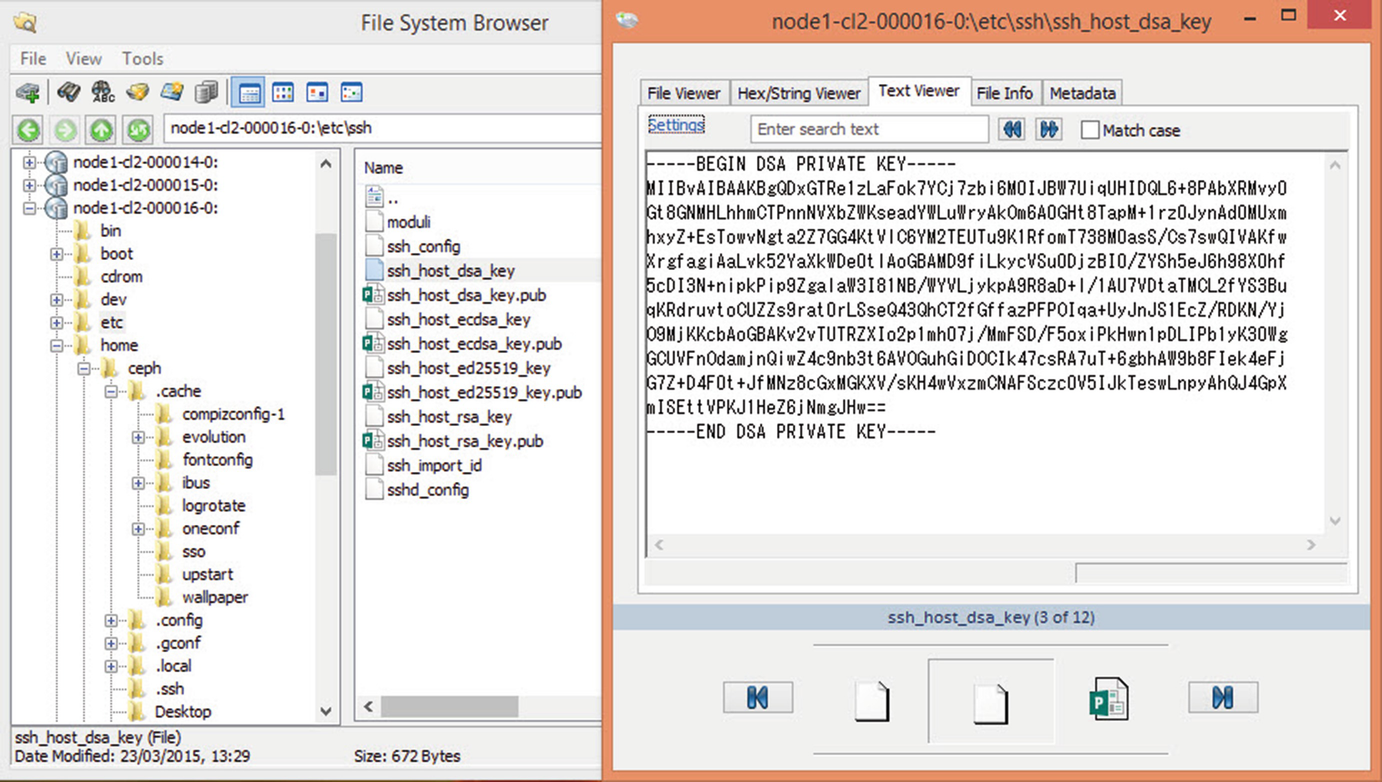Expand the evolution folder
This screenshot has width=1382, height=782.
click(138, 437)
